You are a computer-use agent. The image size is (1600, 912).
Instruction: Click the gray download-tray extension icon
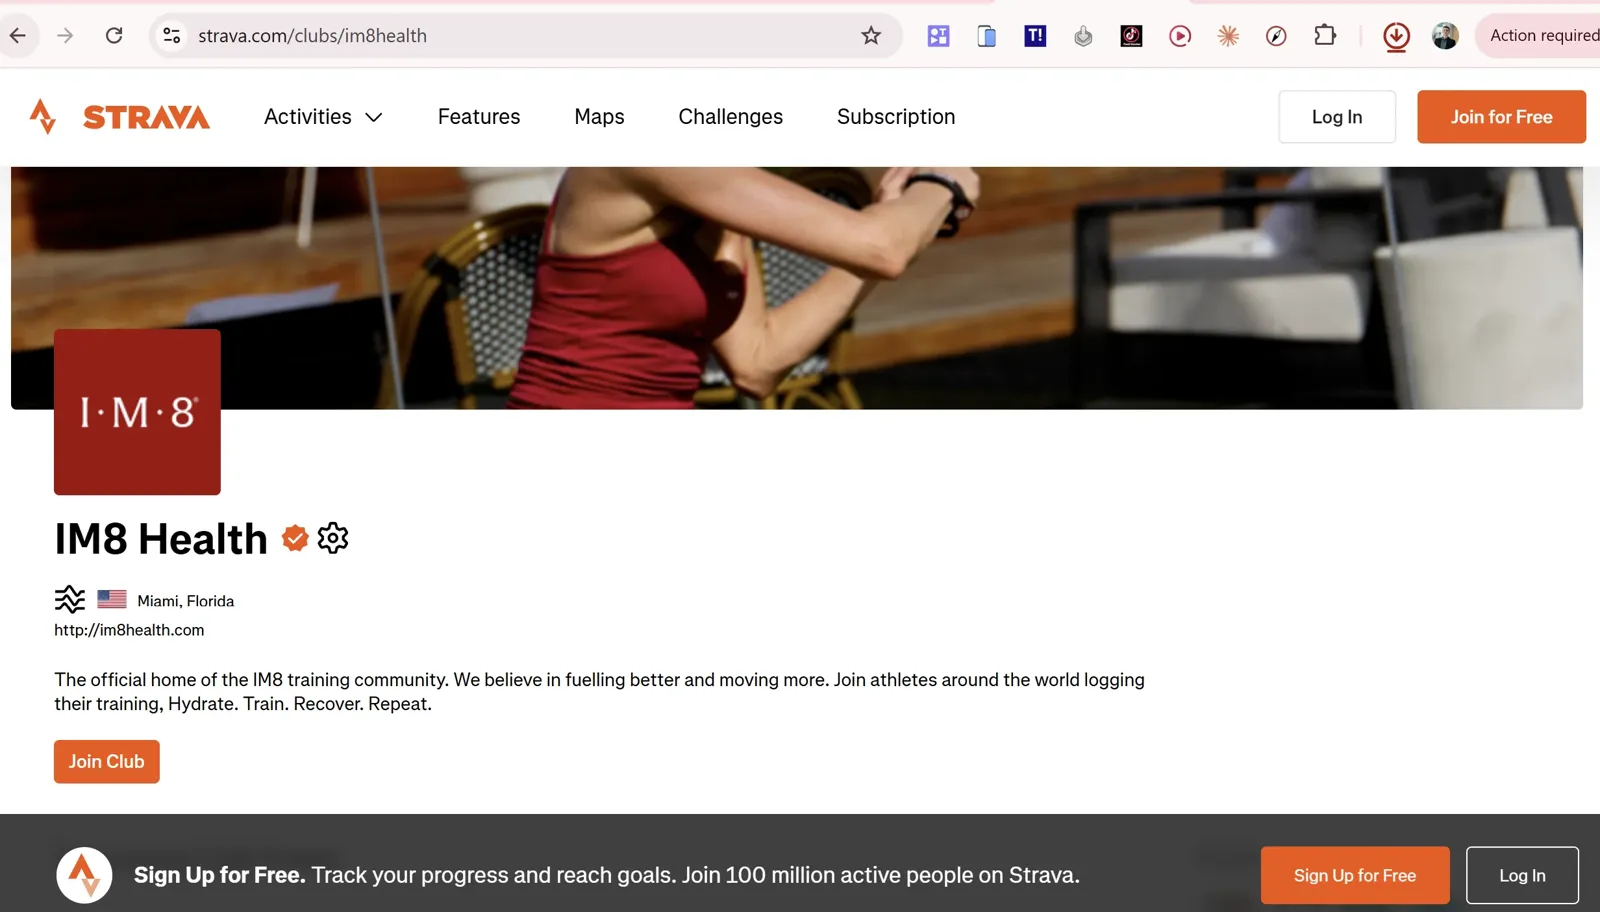tap(1083, 36)
